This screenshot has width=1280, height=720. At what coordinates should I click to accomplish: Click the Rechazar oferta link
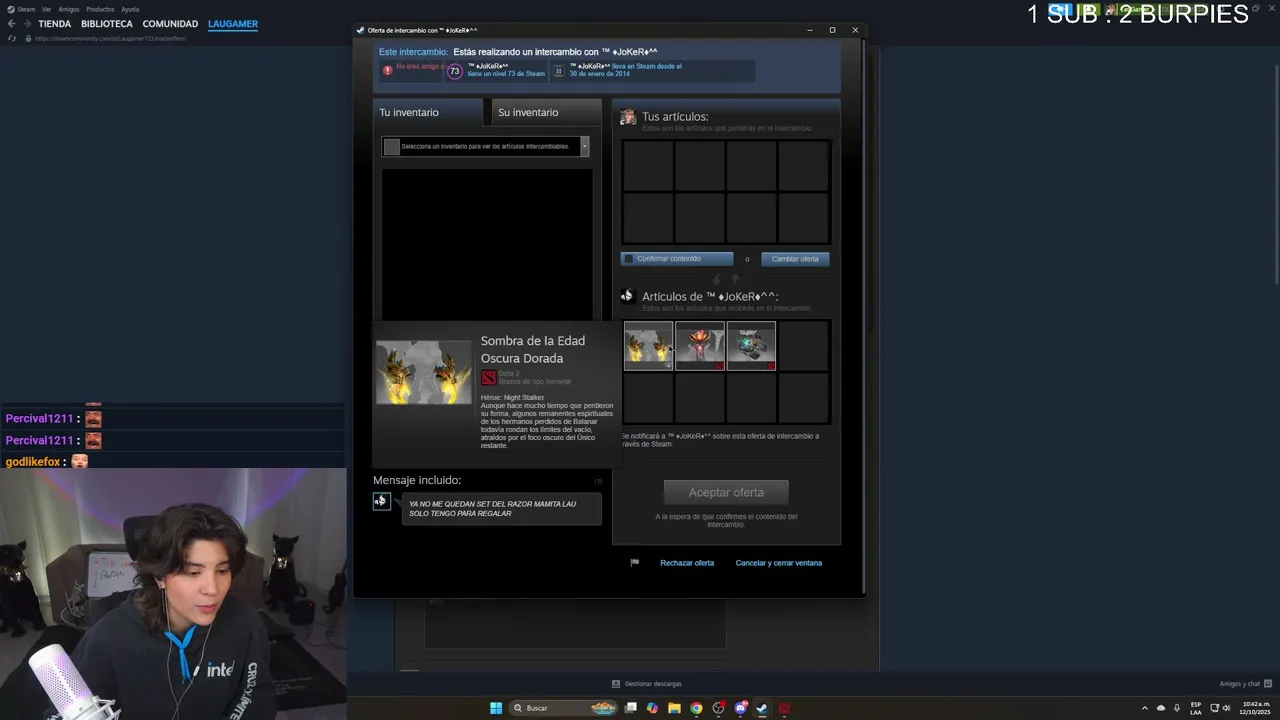tap(687, 563)
